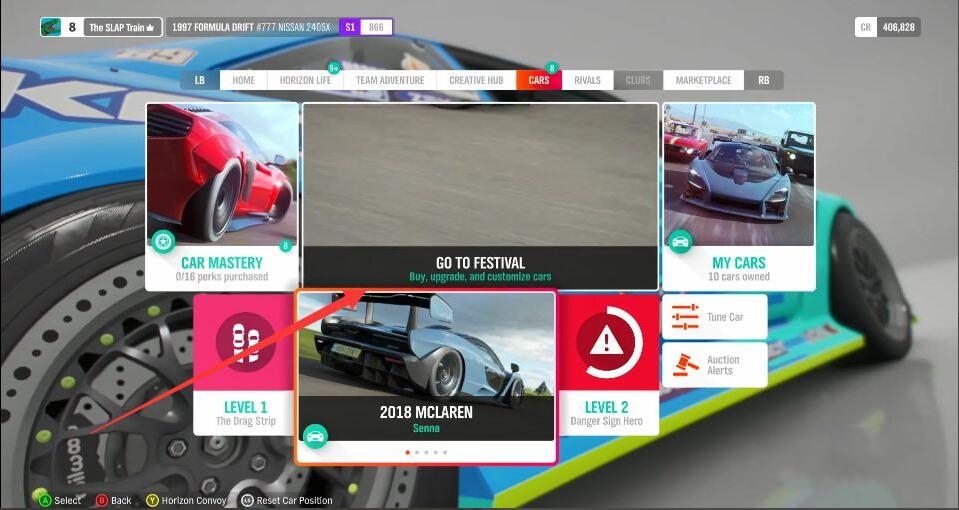This screenshot has width=959, height=510.
Task: Click the danger sign warning icon
Action: pyautogui.click(x=606, y=342)
